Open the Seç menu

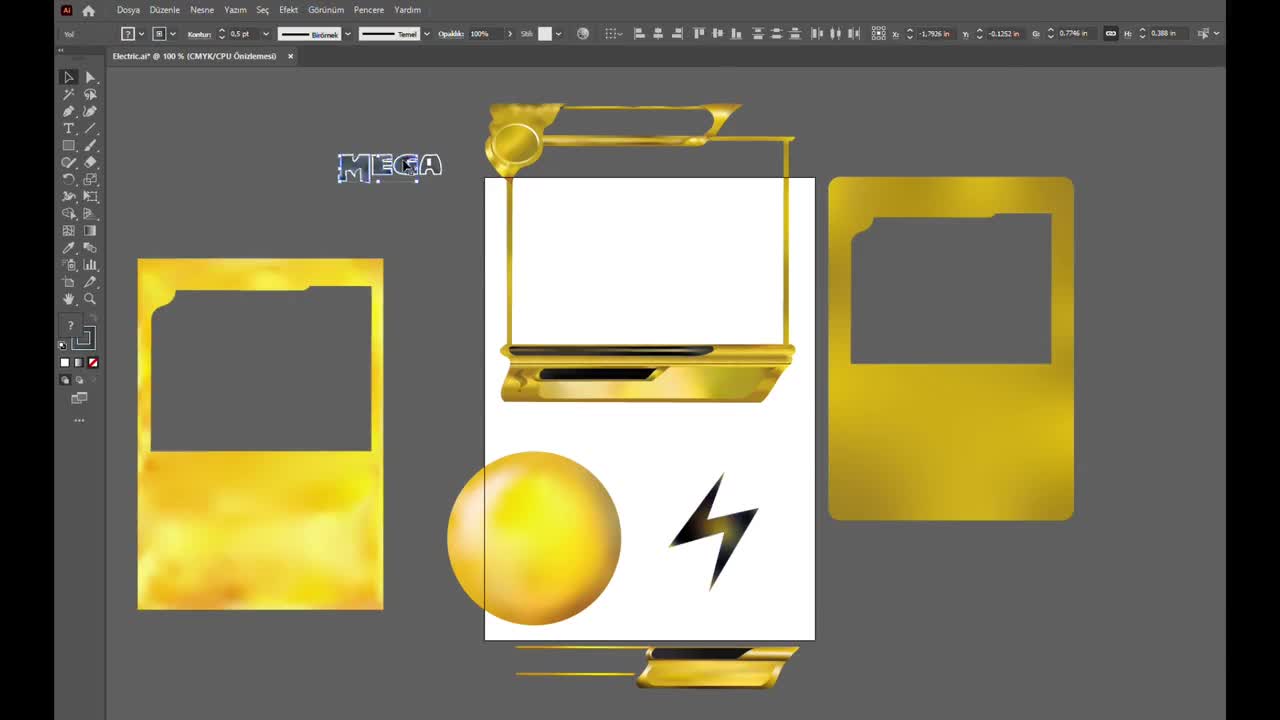[x=263, y=10]
